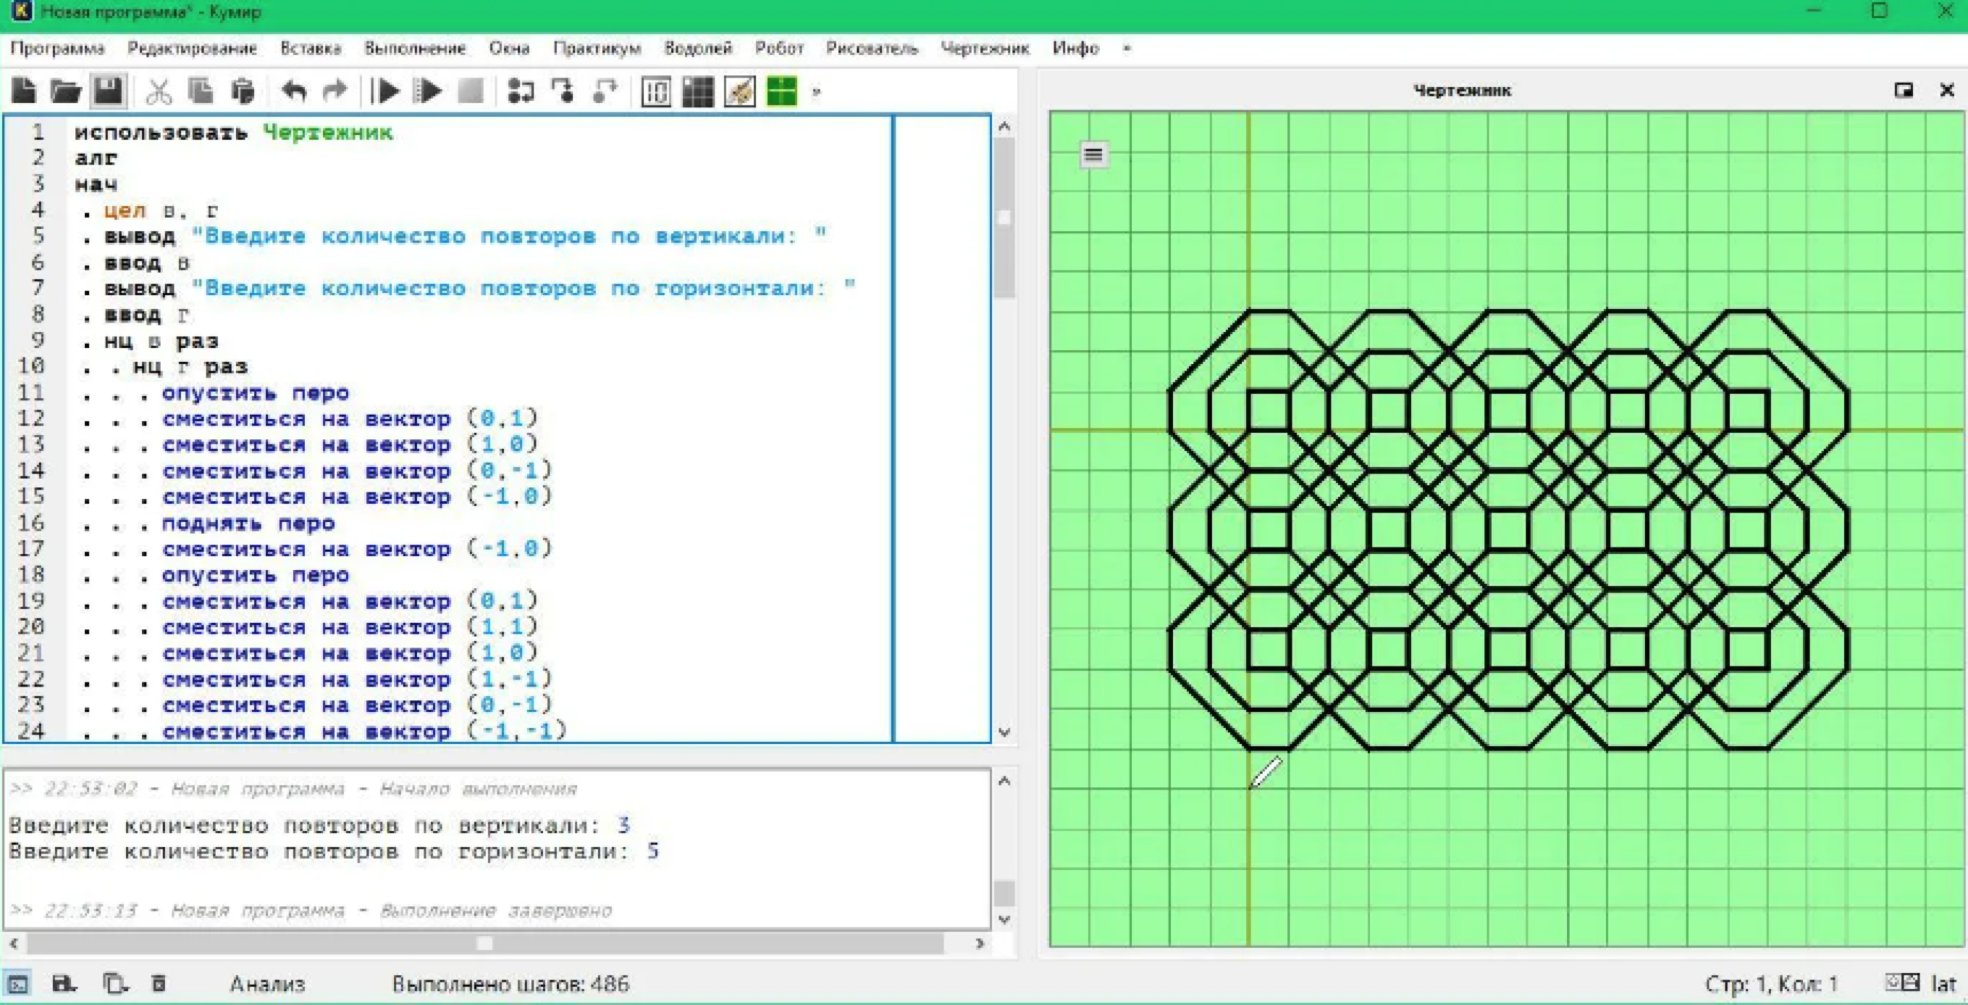Image resolution: width=1968 pixels, height=1005 pixels.
Task: Undock the Чертежник panel
Action: coord(1903,90)
